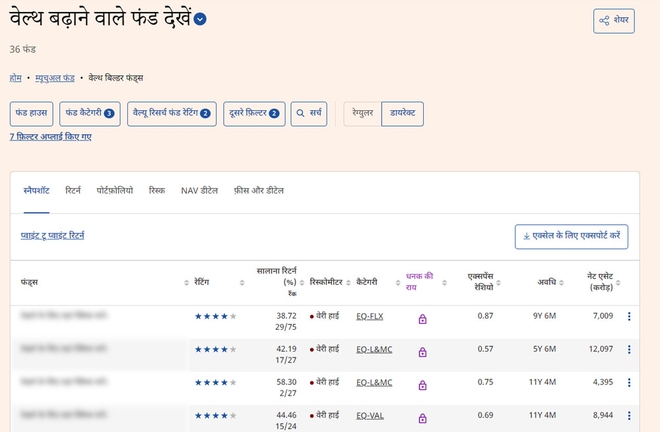Click the lock icon in the first fund row
660x432 pixels.
[422, 319]
